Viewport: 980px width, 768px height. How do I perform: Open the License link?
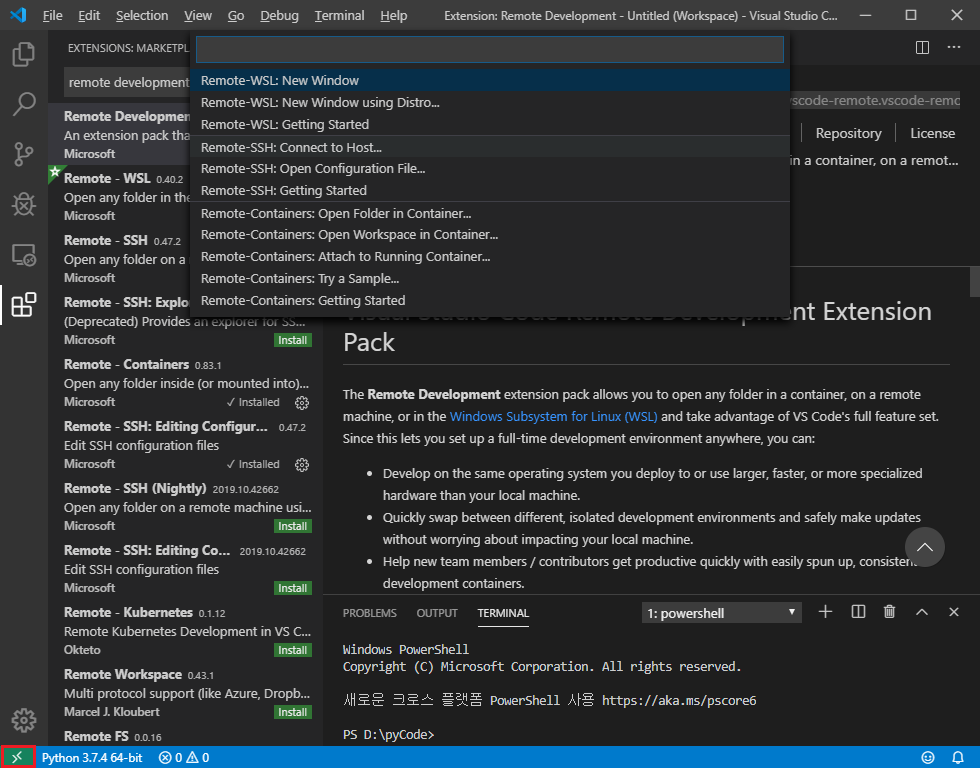pyautogui.click(x=932, y=133)
